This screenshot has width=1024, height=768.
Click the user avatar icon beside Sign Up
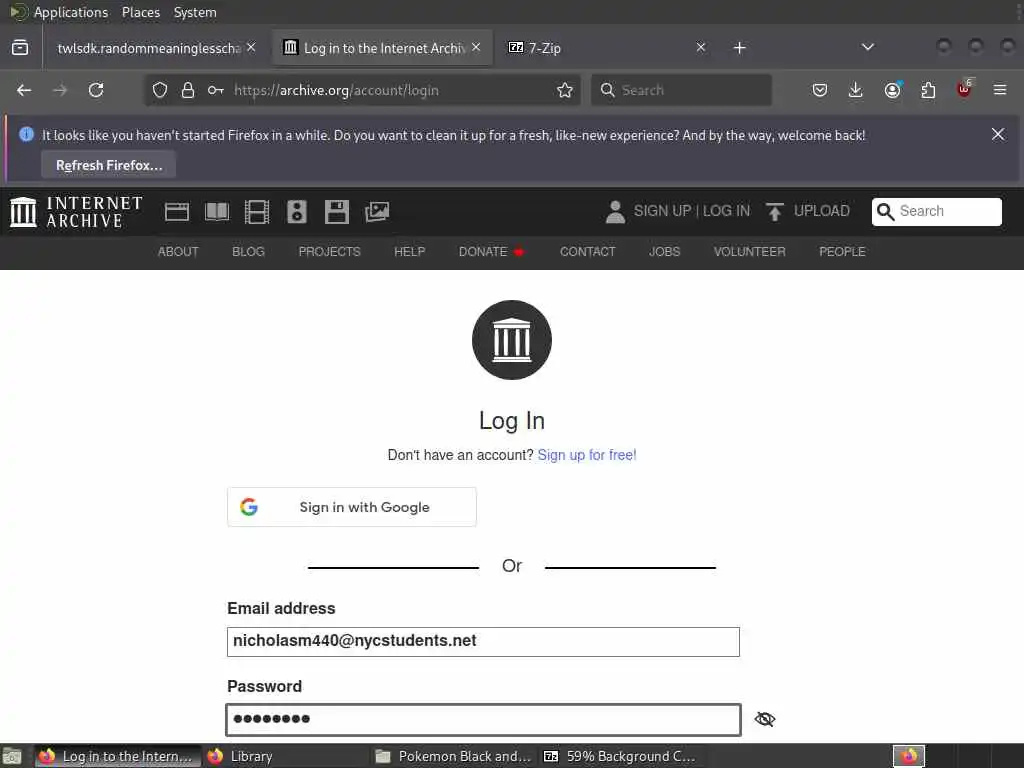click(615, 212)
